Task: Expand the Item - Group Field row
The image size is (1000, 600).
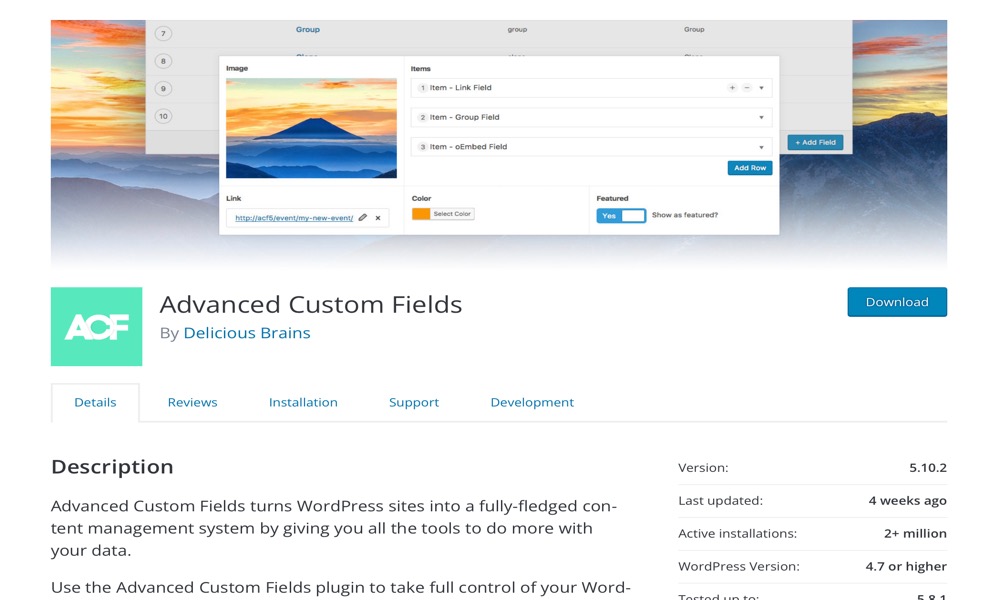Action: (x=761, y=117)
